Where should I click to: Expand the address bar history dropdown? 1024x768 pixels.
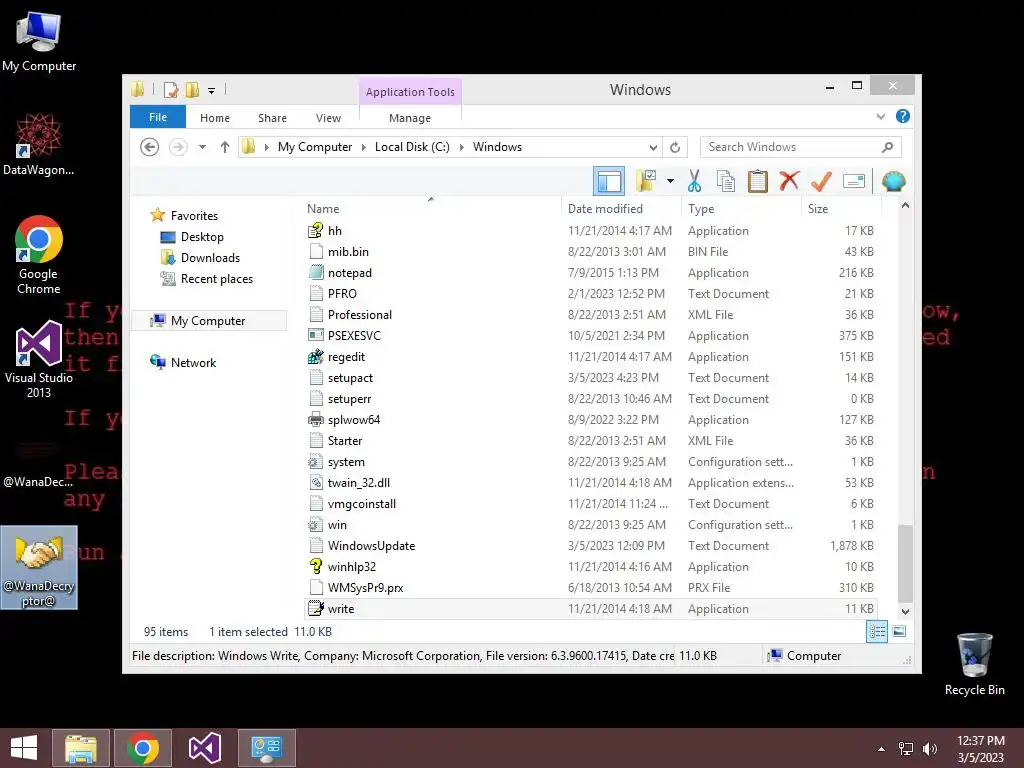pos(653,147)
